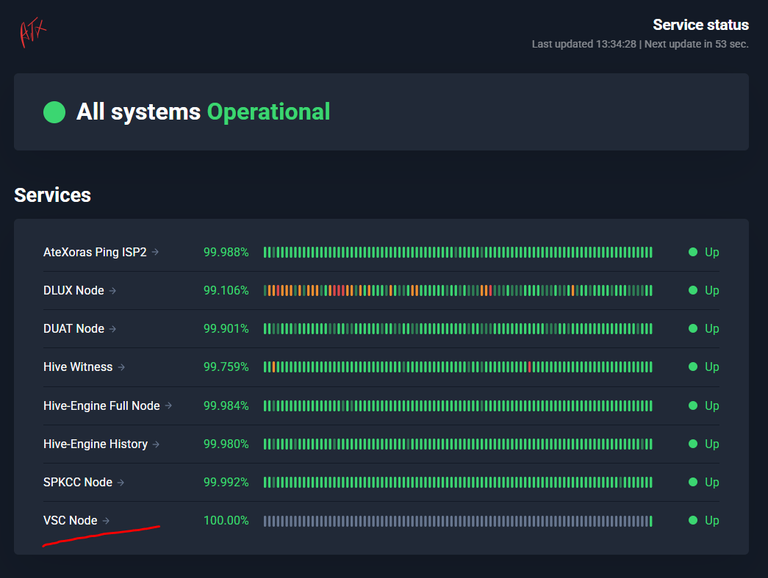Image resolution: width=768 pixels, height=578 pixels.
Task: Click the arrow icon beside AteXoras Ping ISP2
Action: 155,252
